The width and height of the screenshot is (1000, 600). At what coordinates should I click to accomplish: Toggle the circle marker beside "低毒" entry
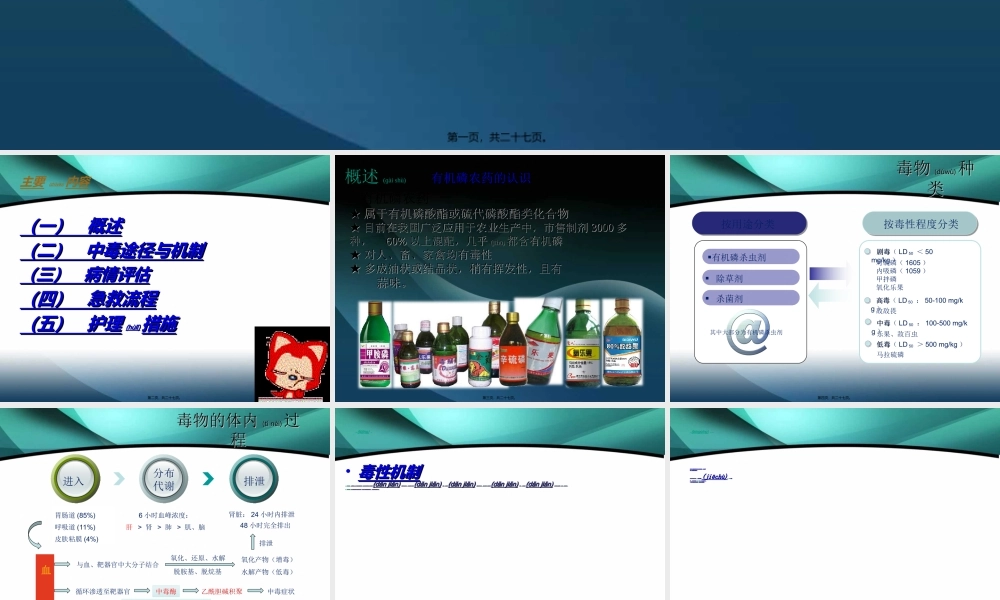(x=867, y=344)
